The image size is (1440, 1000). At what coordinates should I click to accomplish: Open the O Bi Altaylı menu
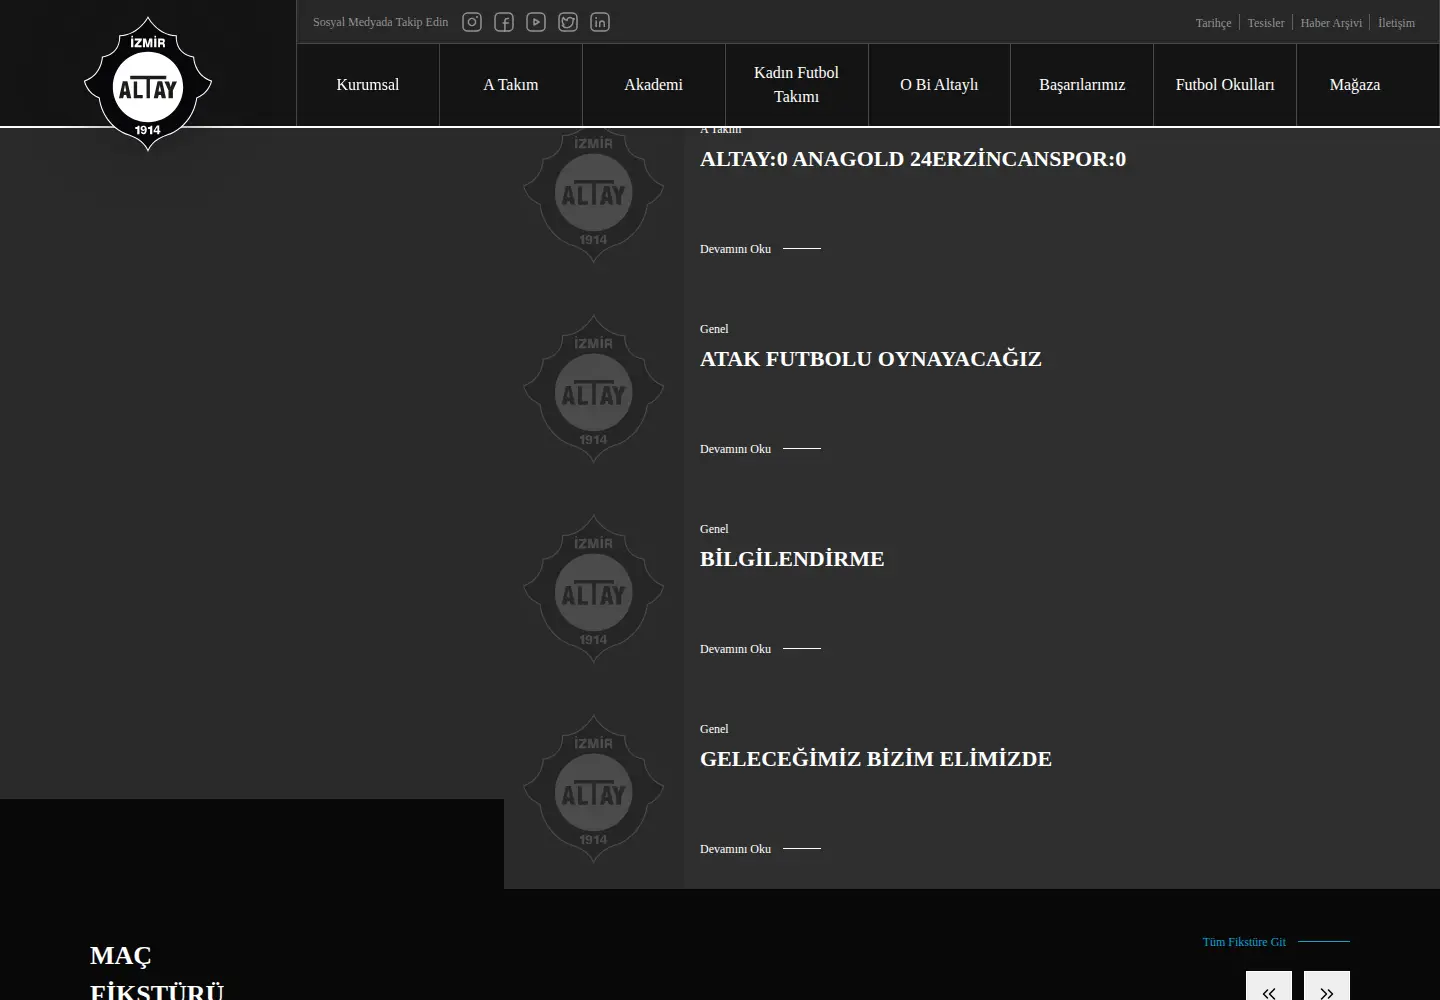click(939, 85)
